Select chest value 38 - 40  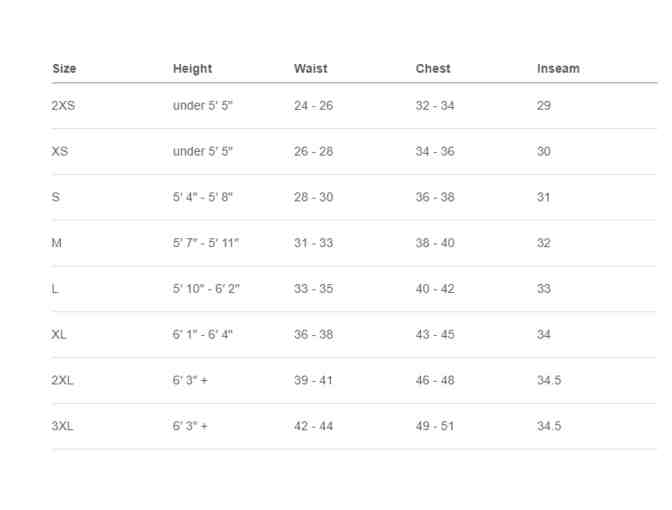click(x=435, y=243)
